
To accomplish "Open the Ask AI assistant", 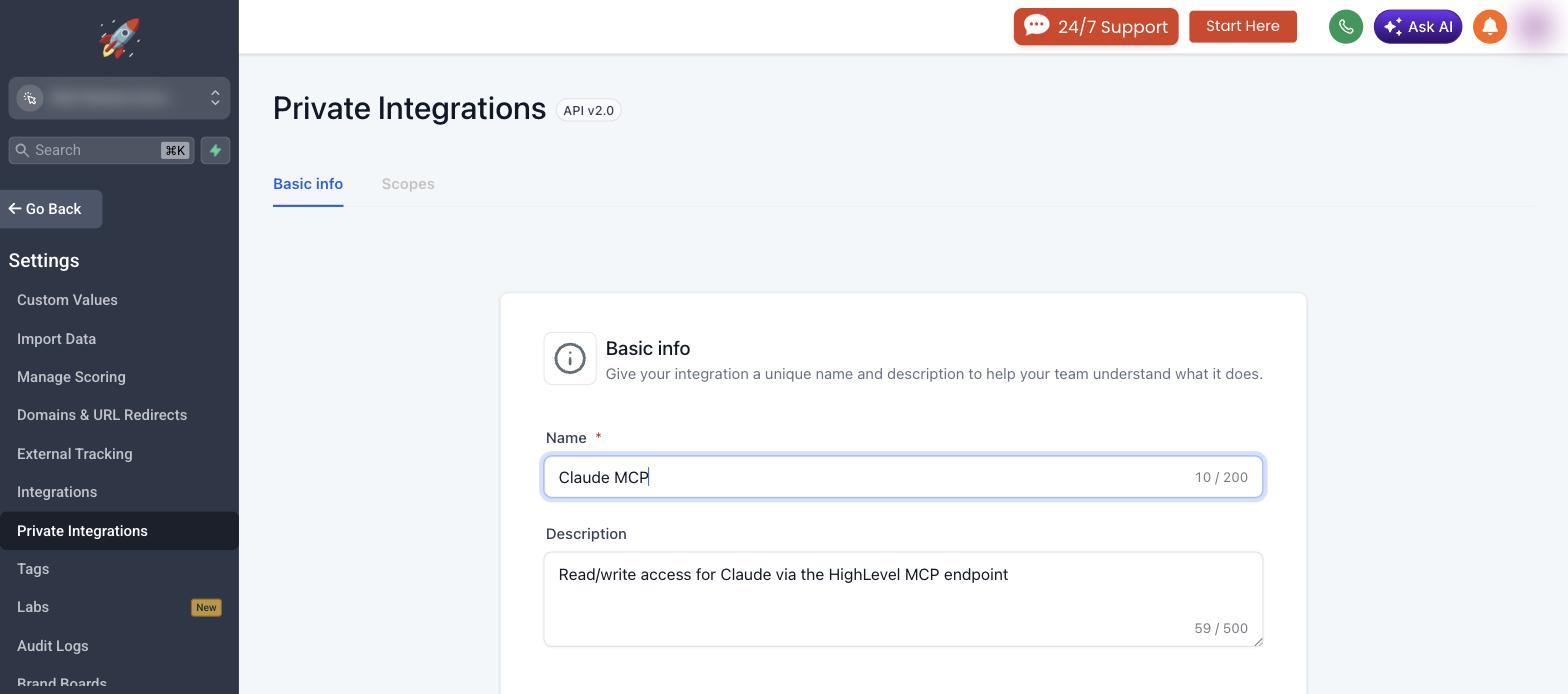I will coord(1418,27).
